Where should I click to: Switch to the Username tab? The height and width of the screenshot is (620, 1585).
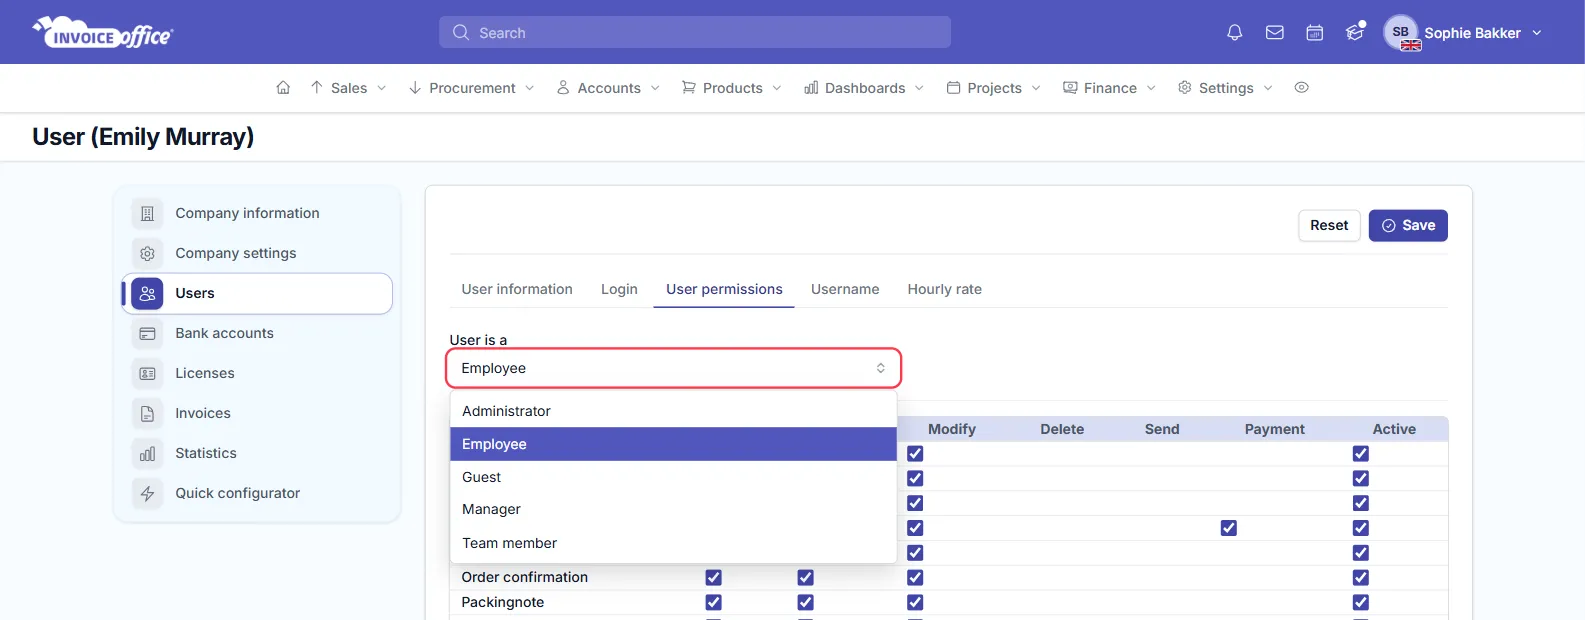(845, 289)
